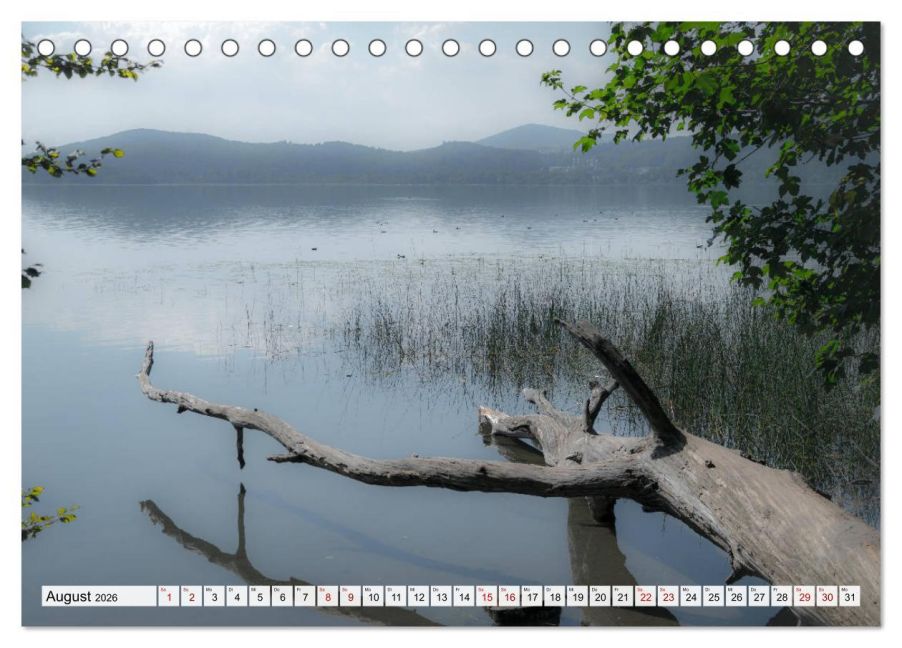The width and height of the screenshot is (902, 648).
Task: Select the last date cell 31
Action: (849, 597)
